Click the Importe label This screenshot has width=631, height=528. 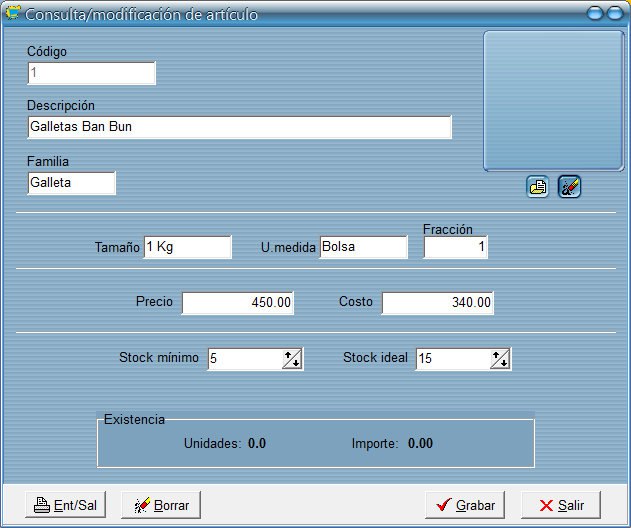[x=375, y=443]
